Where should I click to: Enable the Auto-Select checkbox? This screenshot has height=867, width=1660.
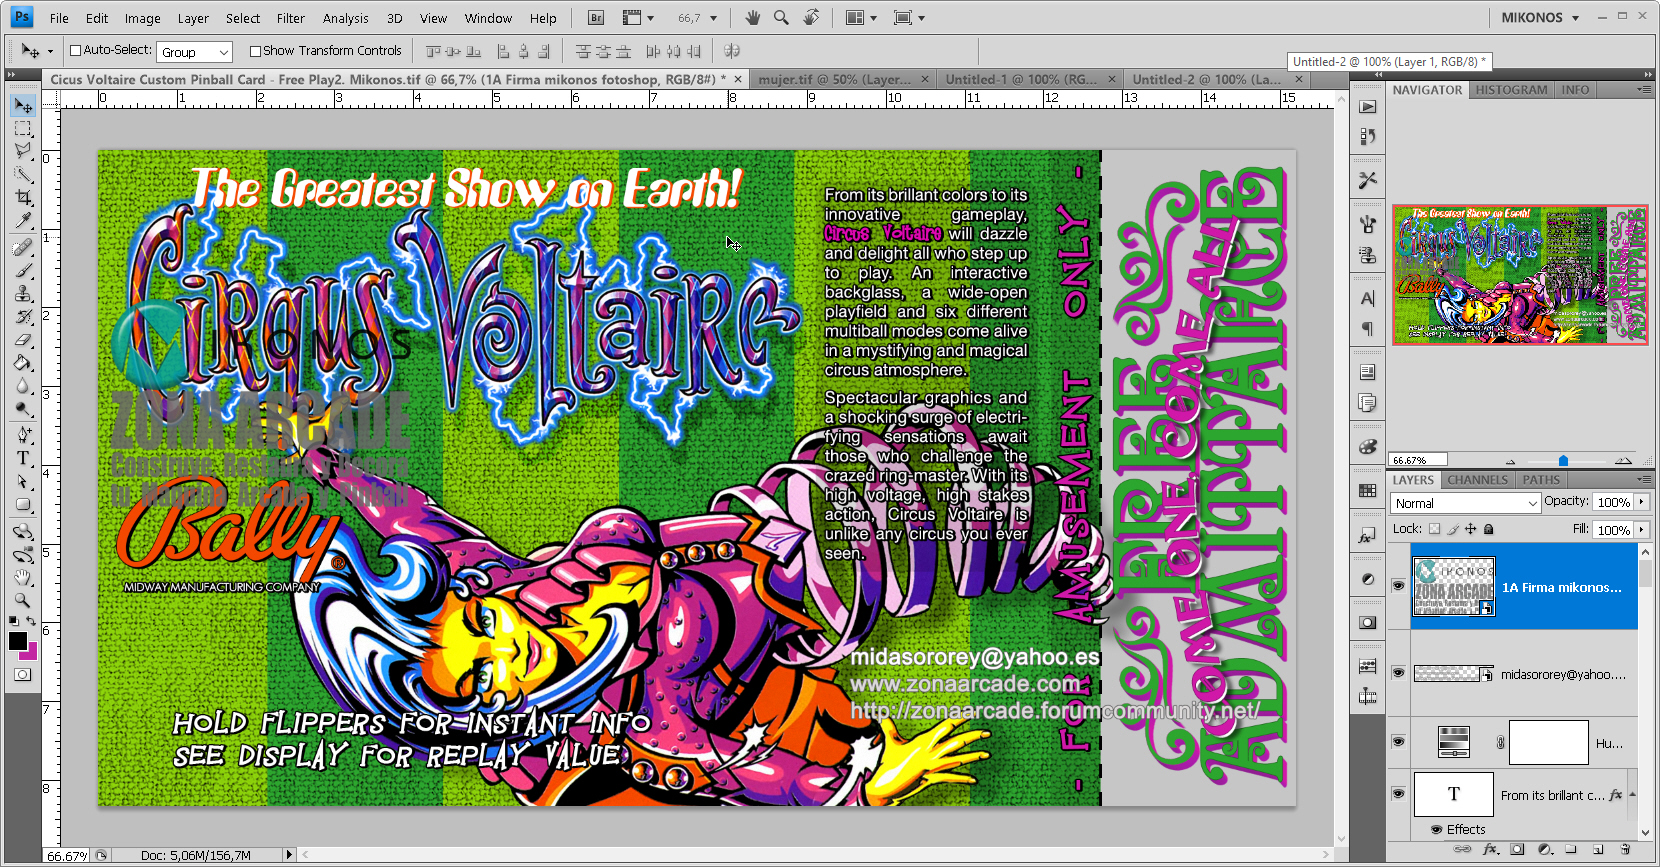click(75, 50)
